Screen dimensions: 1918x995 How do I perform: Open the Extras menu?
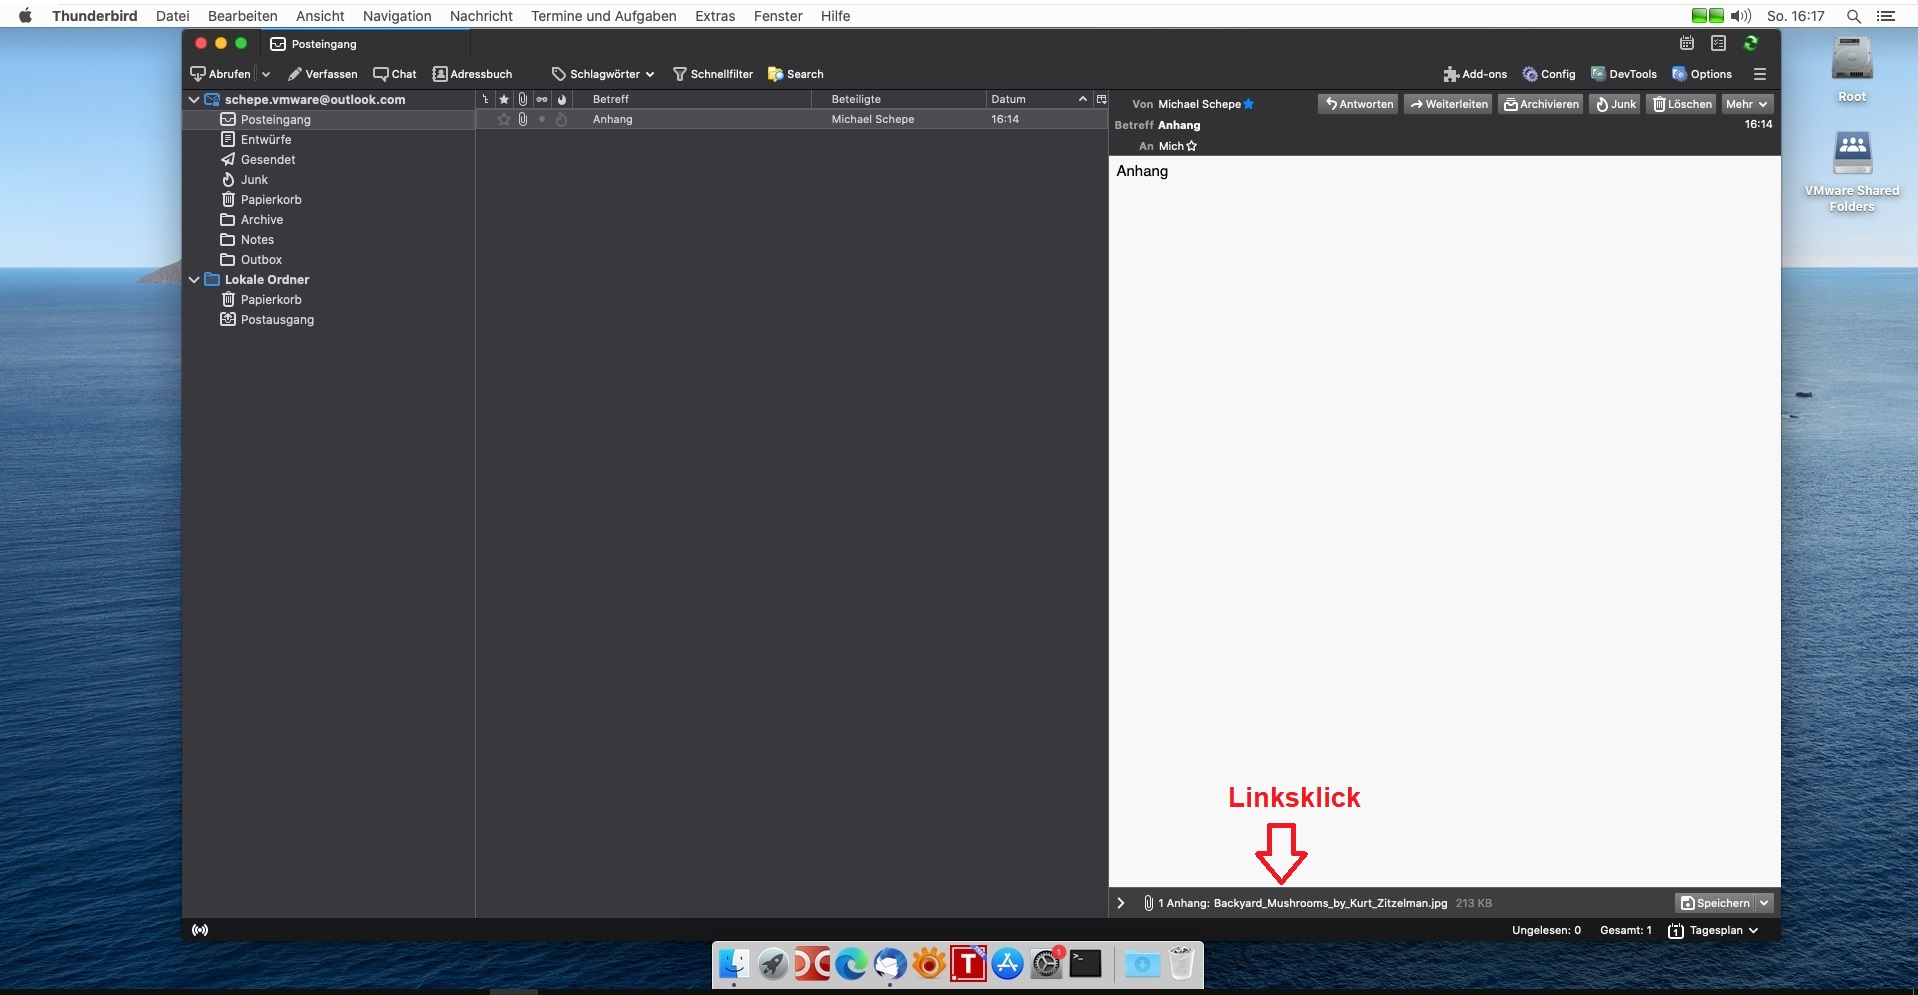(715, 16)
